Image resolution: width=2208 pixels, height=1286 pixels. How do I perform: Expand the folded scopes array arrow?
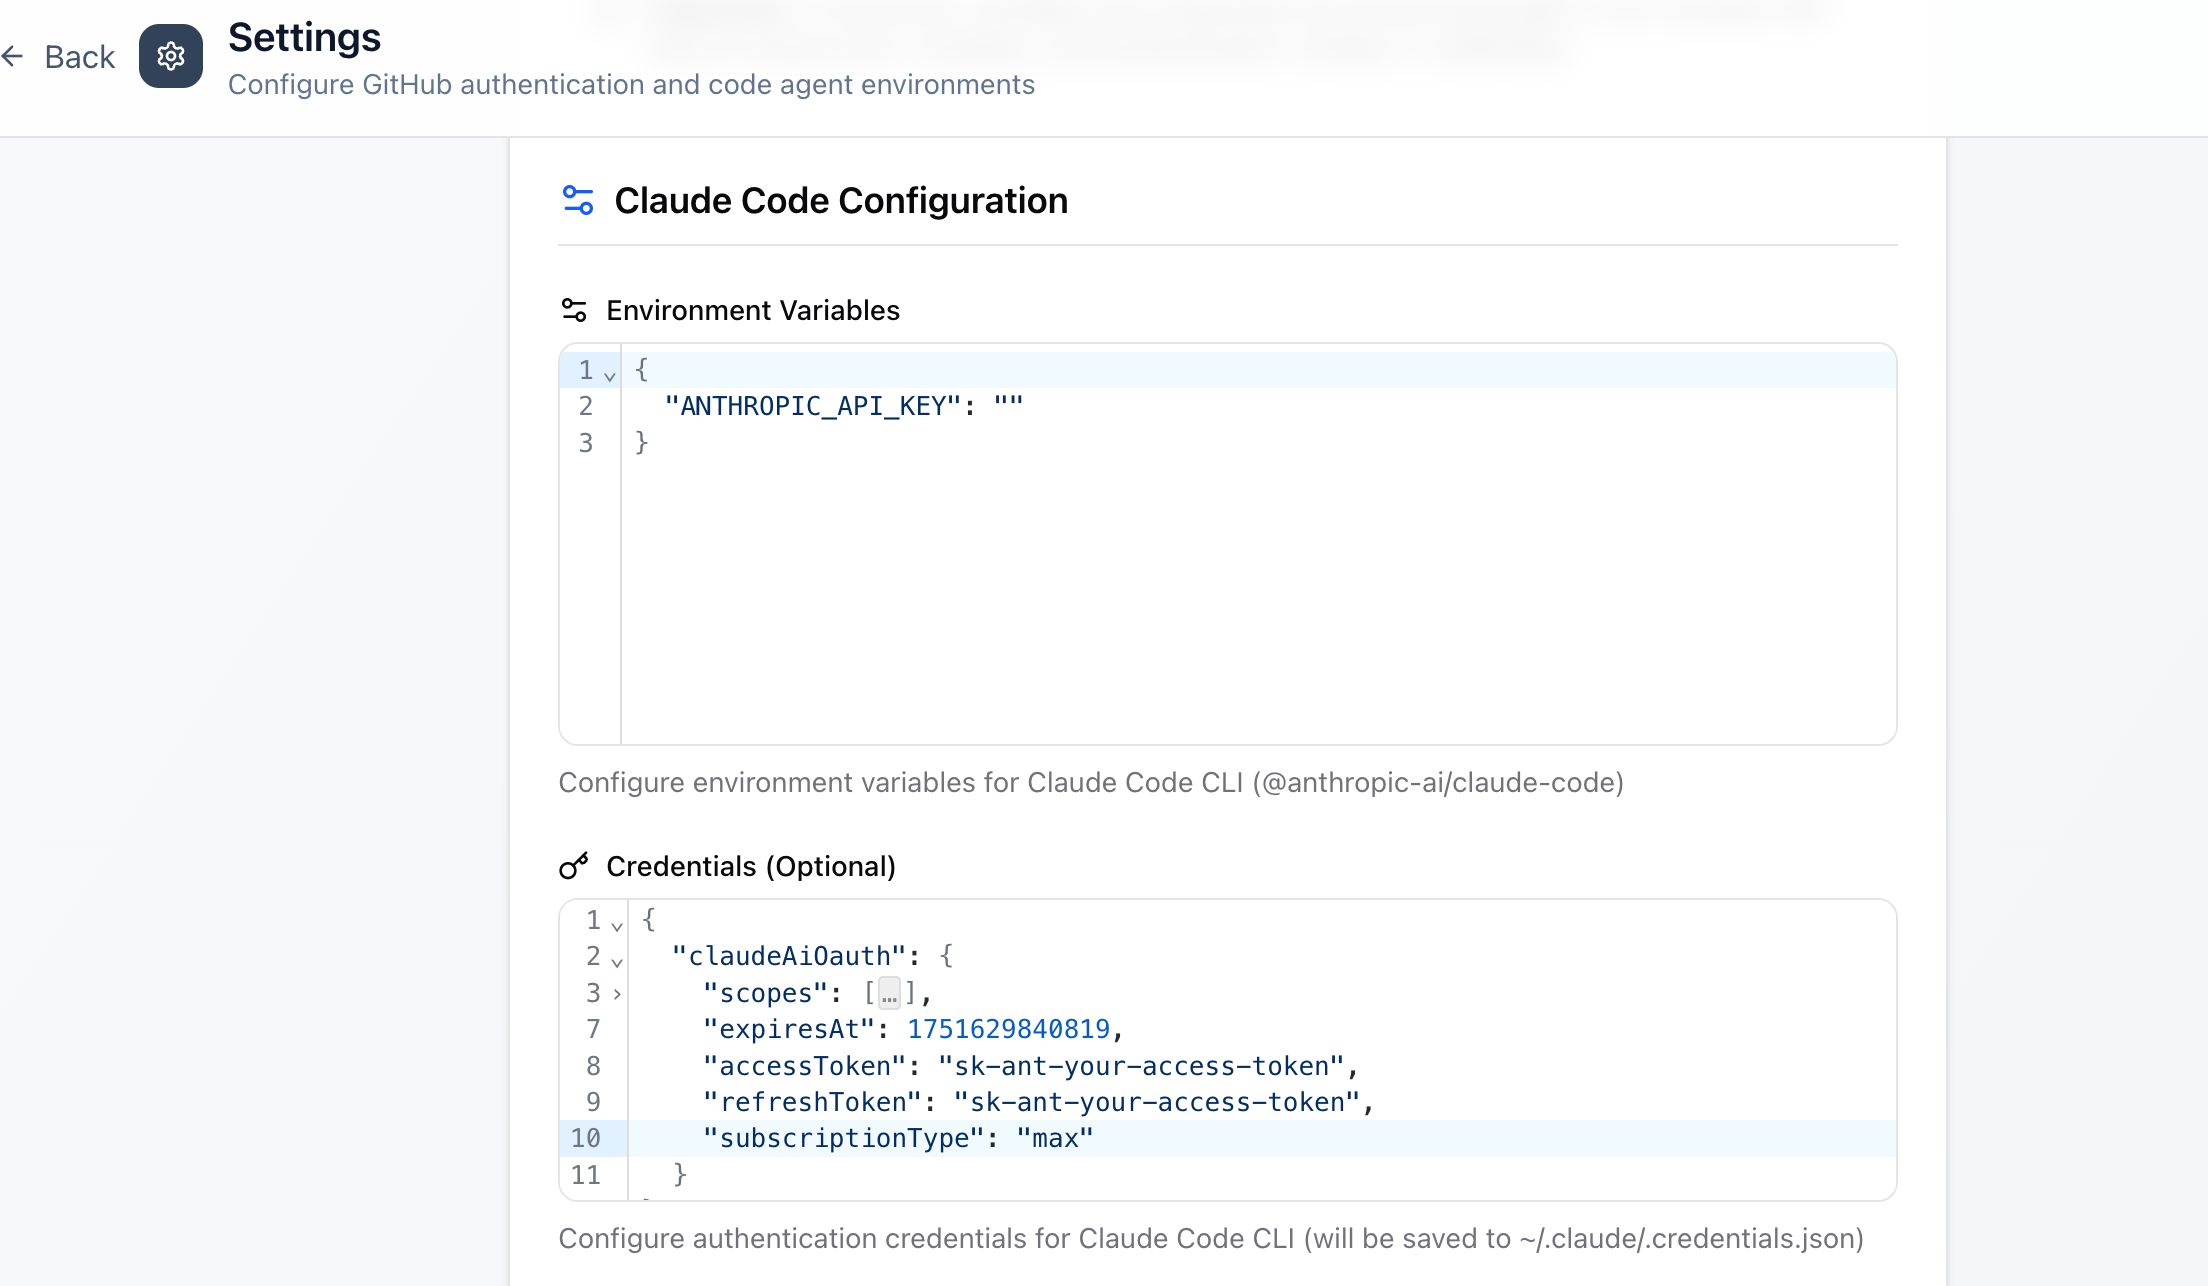coord(617,994)
